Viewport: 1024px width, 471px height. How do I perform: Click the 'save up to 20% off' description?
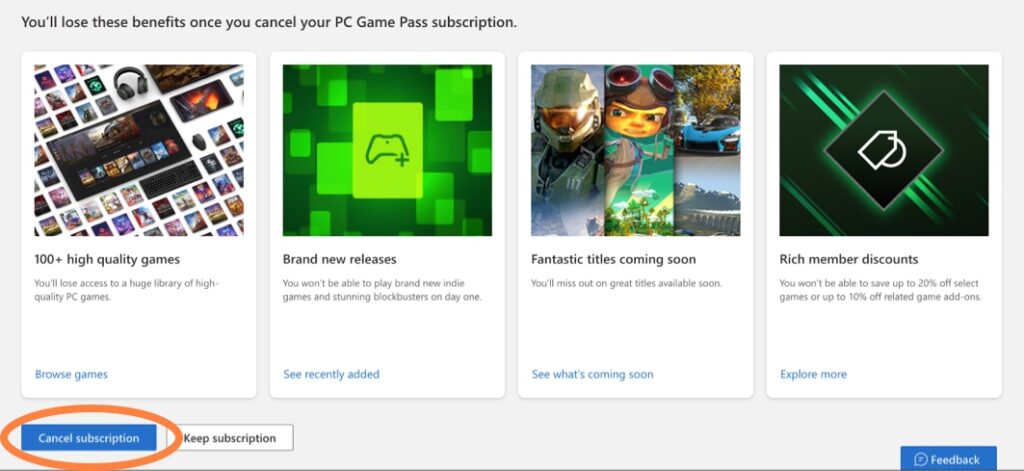coord(880,290)
